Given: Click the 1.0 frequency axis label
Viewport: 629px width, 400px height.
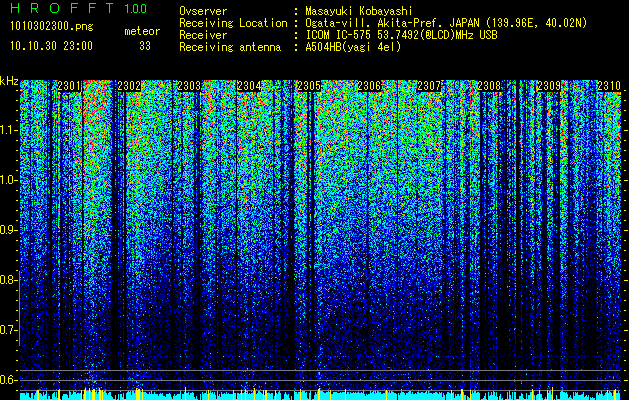Looking at the screenshot, I should point(8,180).
